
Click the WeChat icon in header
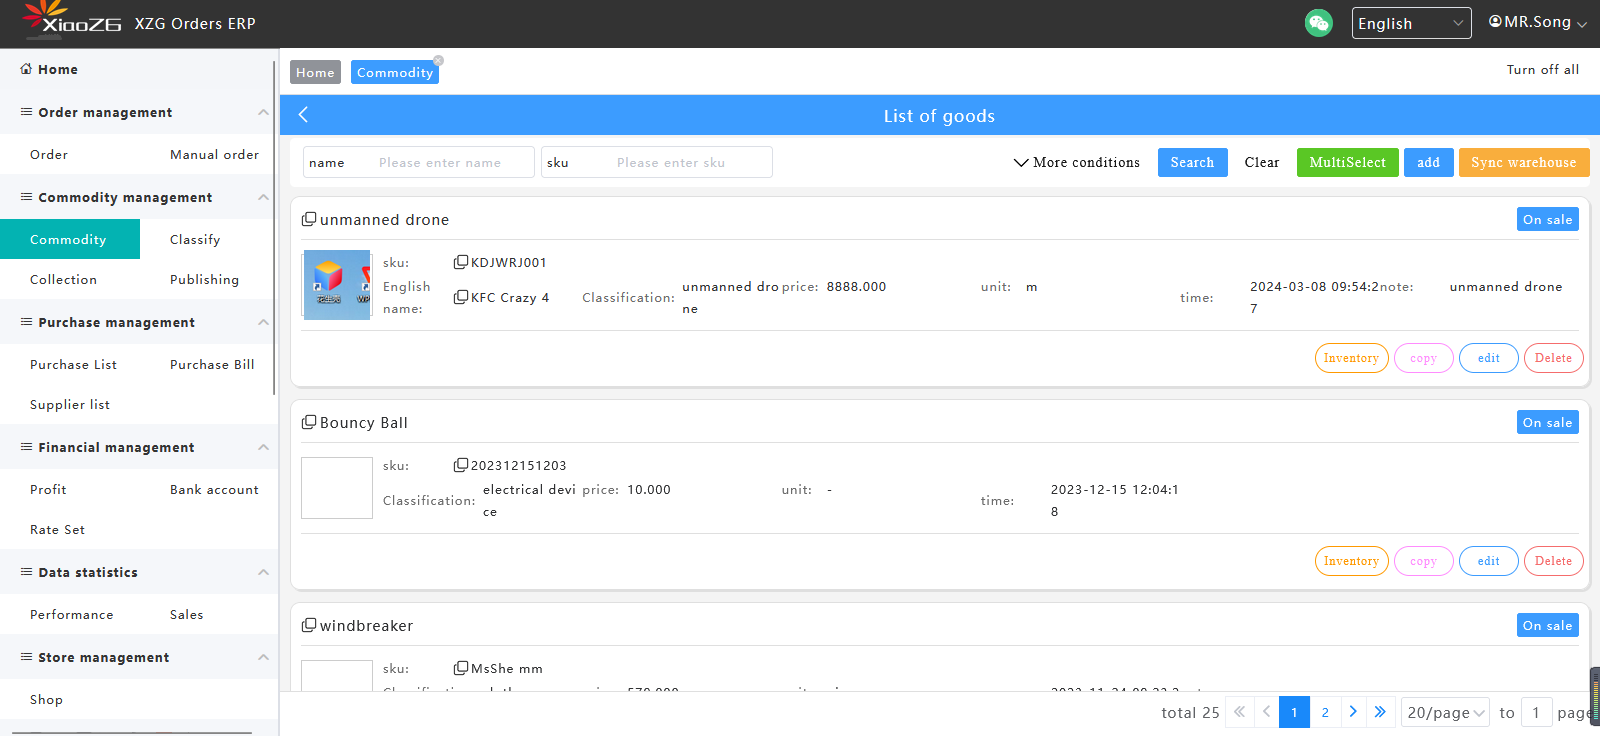coord(1318,23)
